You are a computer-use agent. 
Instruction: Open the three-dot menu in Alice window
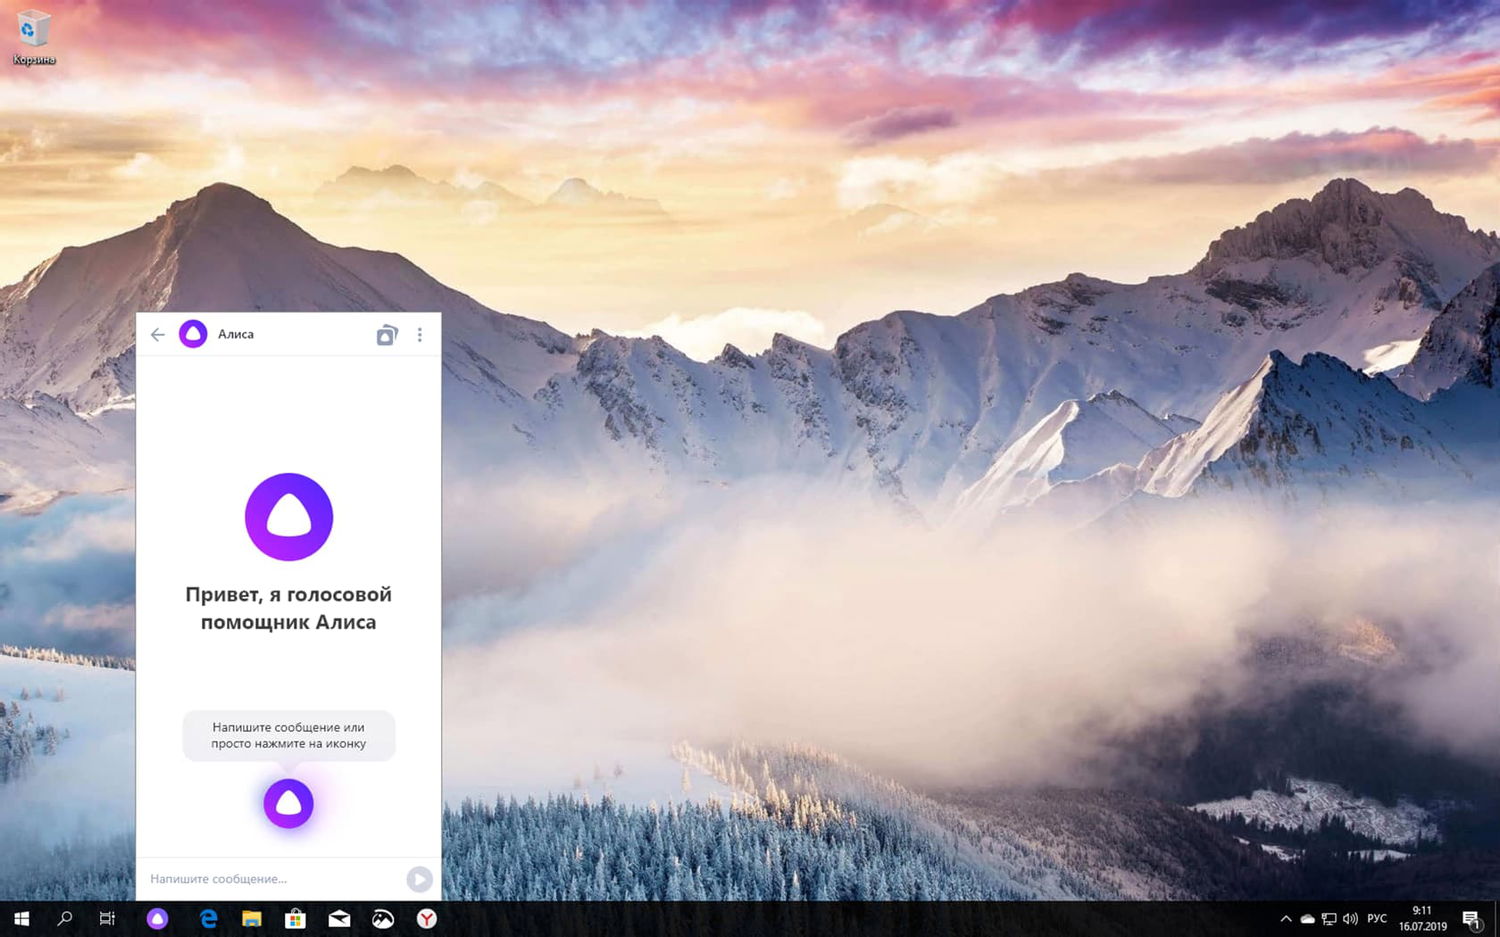pos(420,334)
